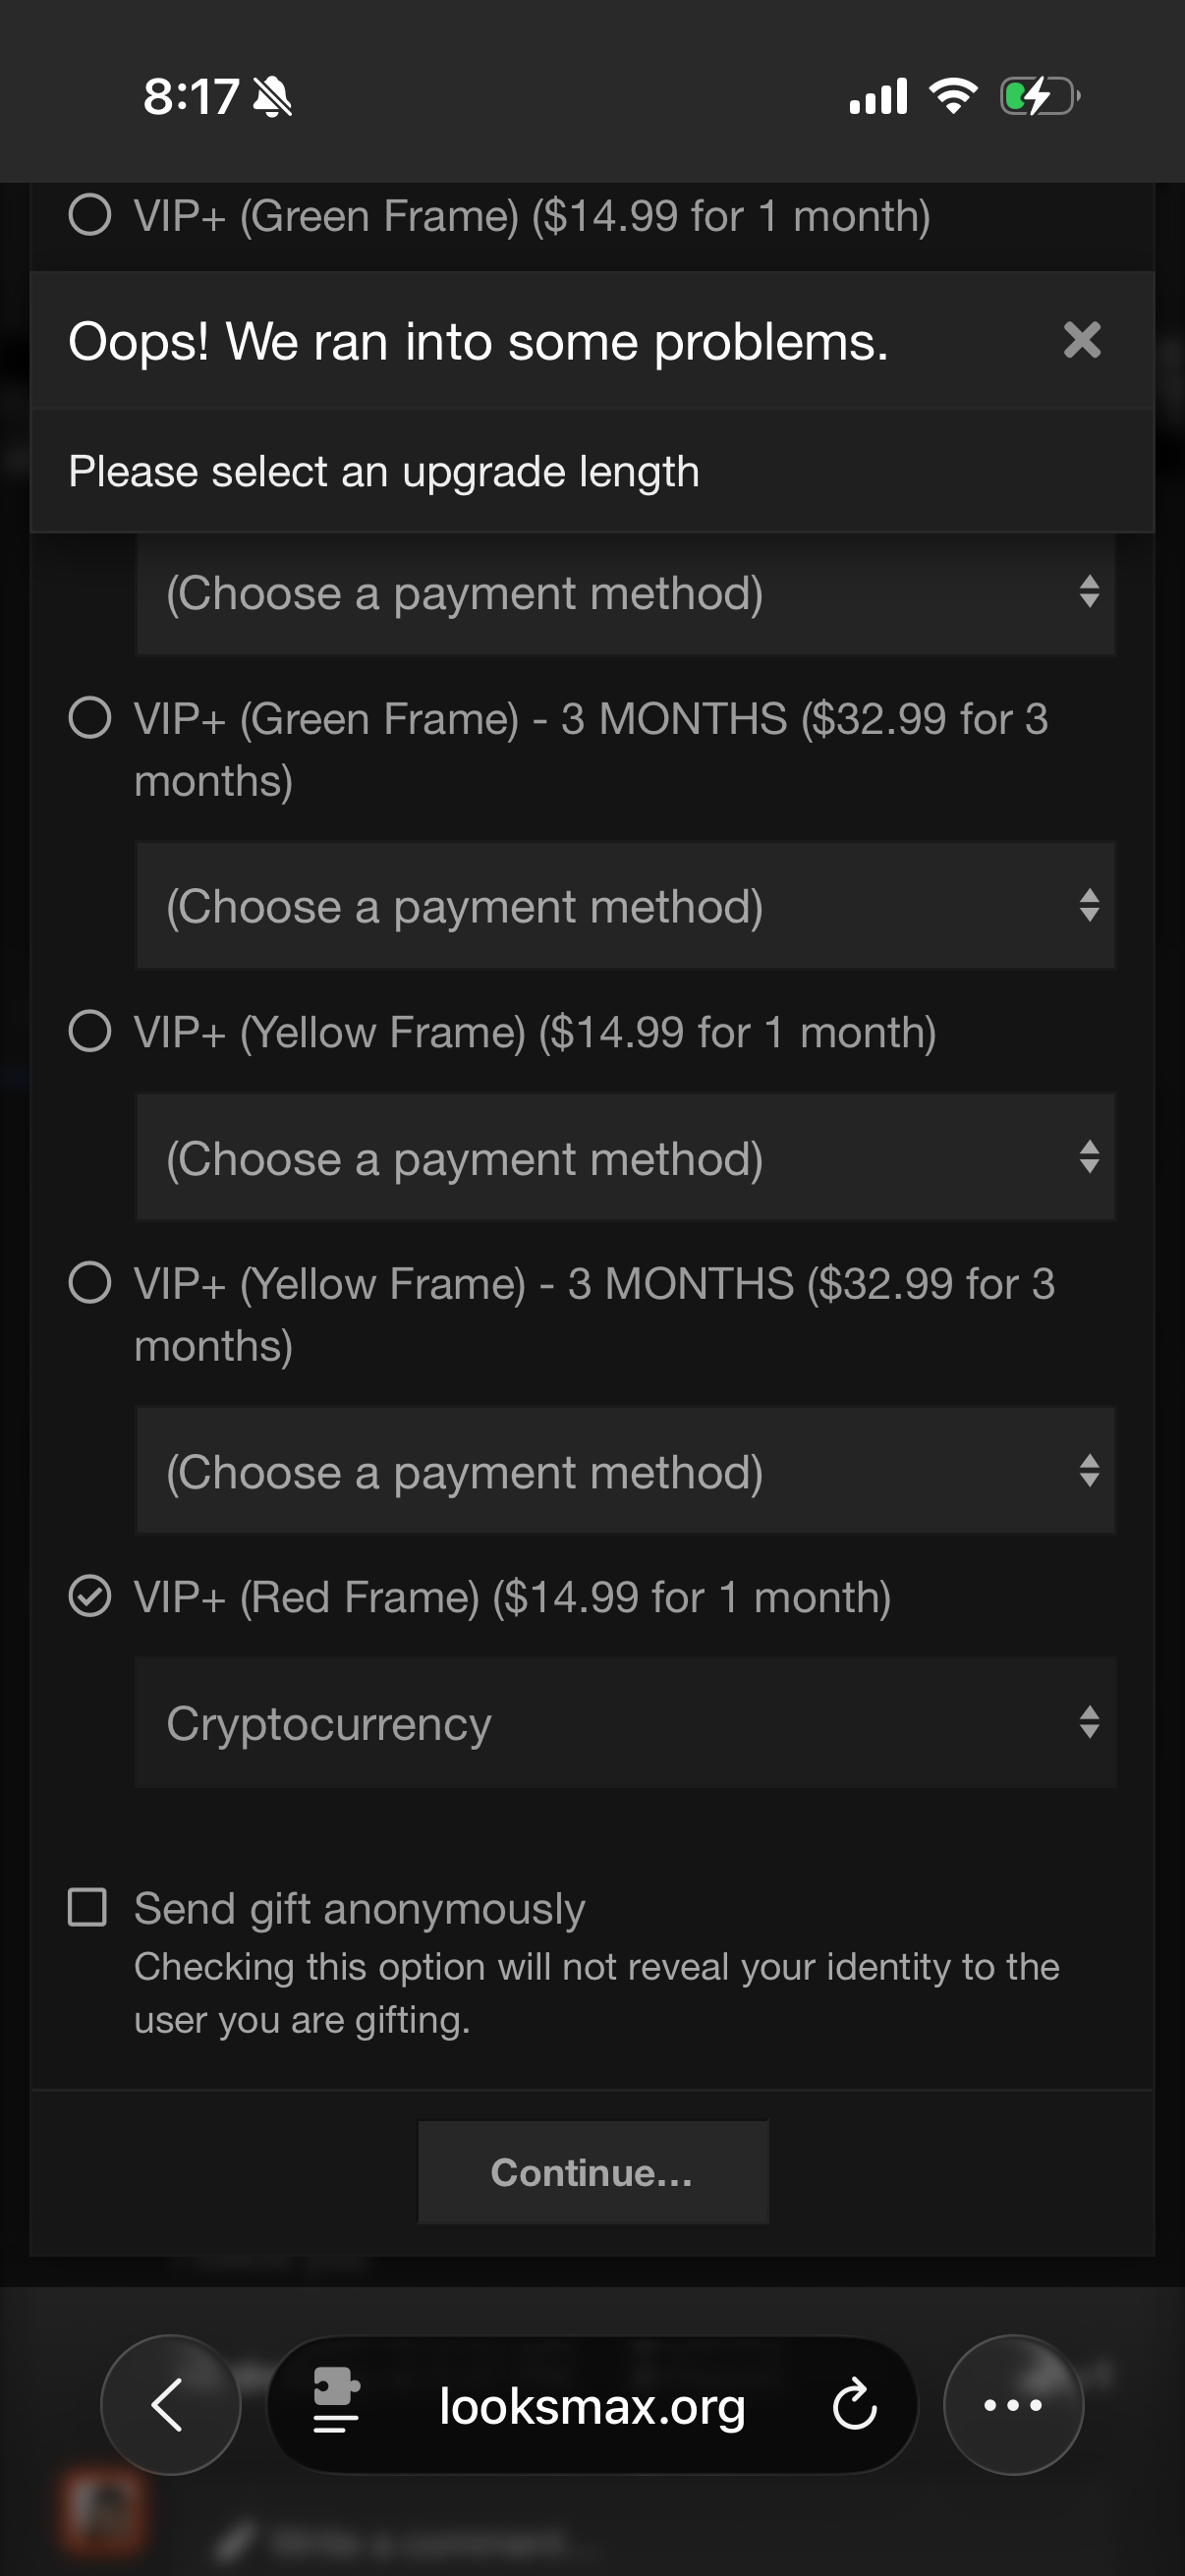Open the browser three-dots menu
The height and width of the screenshot is (2576, 1185).
[x=1013, y=2404]
